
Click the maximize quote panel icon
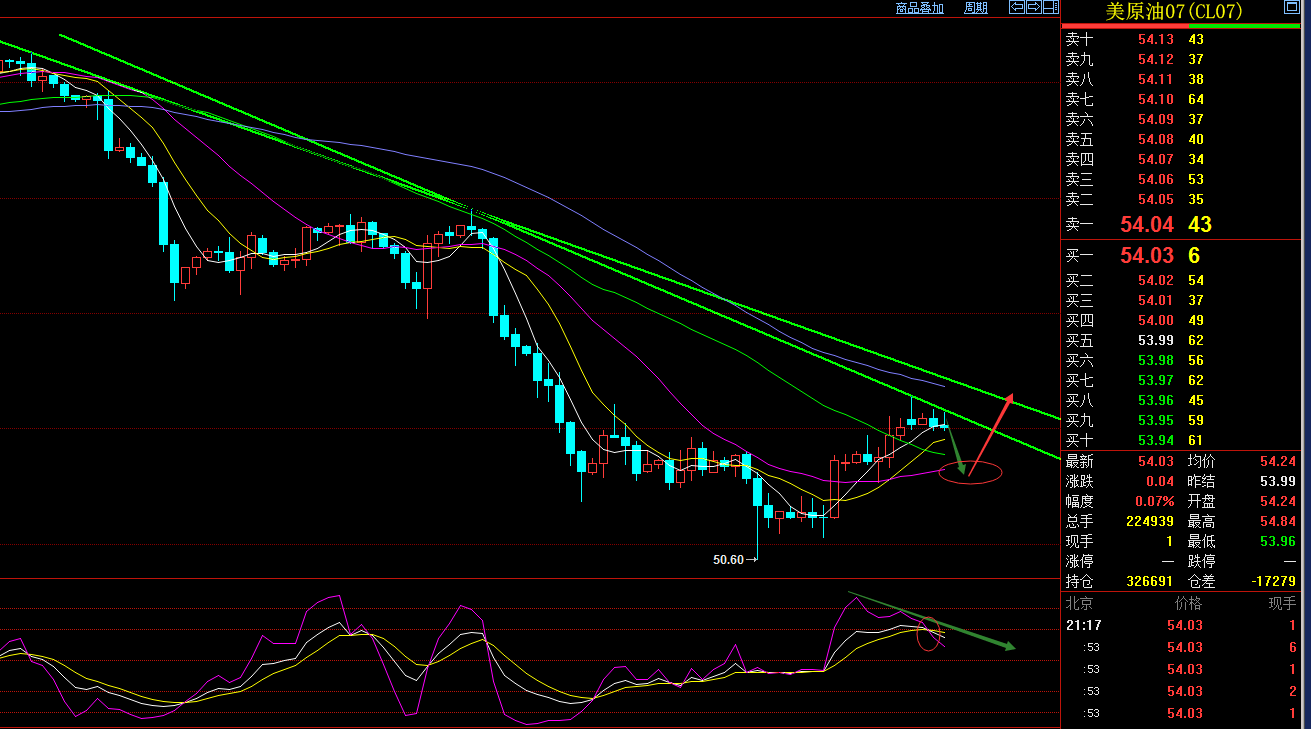click(x=1291, y=7)
